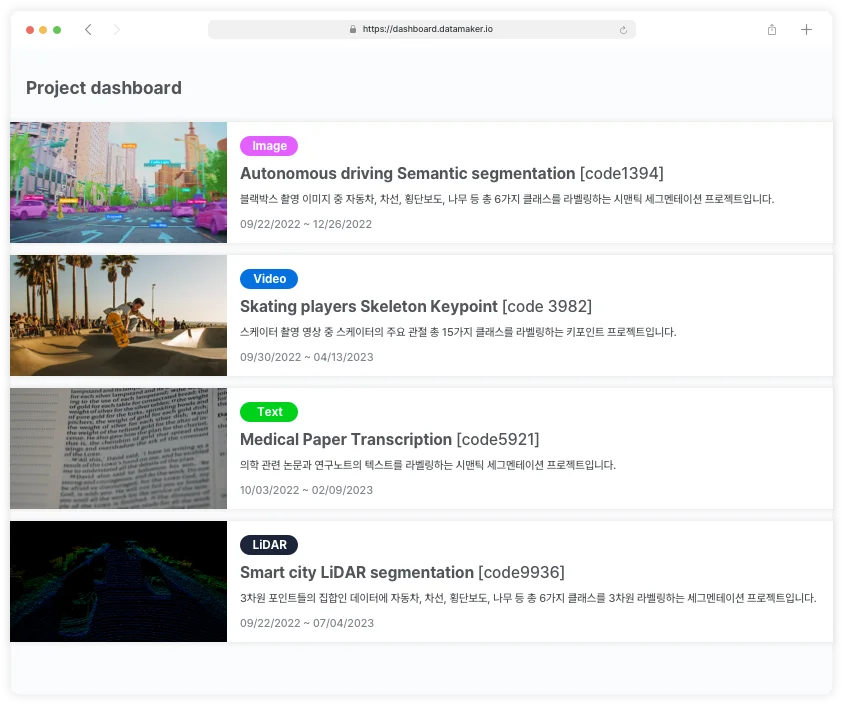Select the pink Image tag badge
Screen dimensions: 843x705
[269, 146]
